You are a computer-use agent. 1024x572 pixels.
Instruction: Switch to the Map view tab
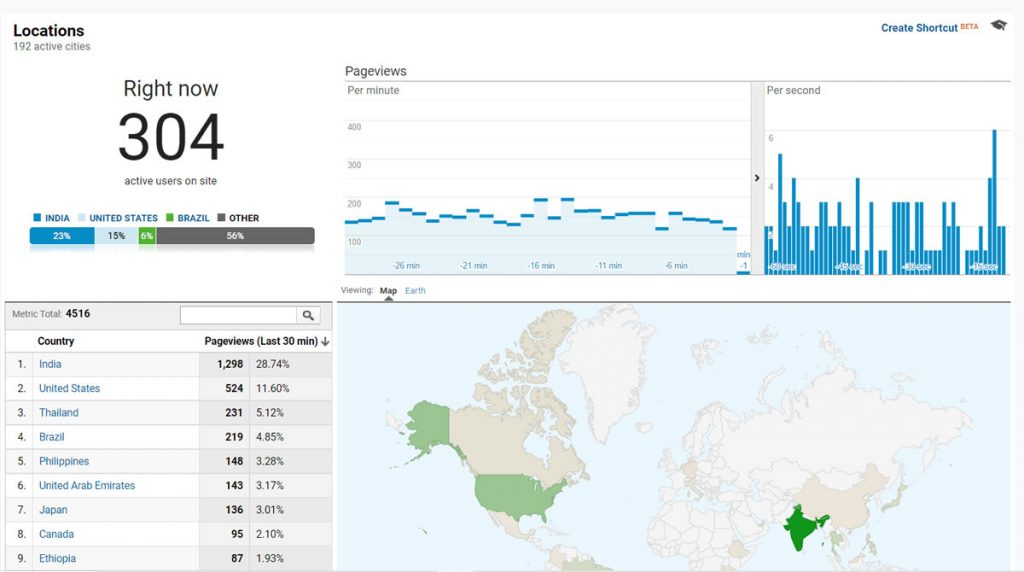pos(388,291)
